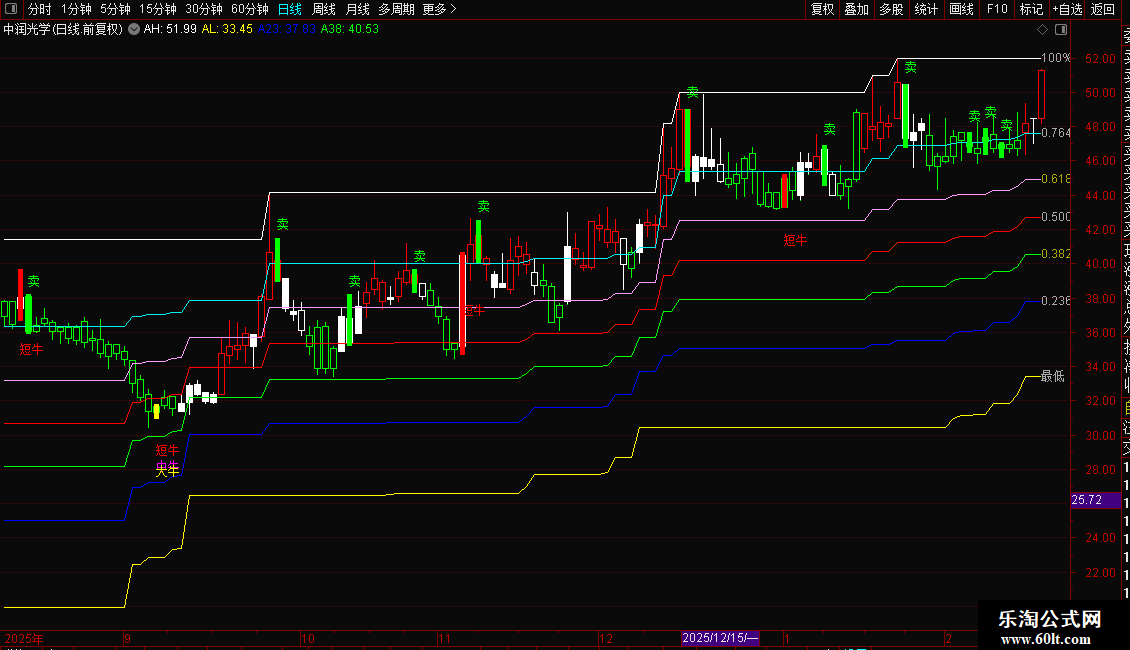Screen dimensions: 1130x650
Task: Click the diamond icon above the chart
Action: tap(1042, 30)
